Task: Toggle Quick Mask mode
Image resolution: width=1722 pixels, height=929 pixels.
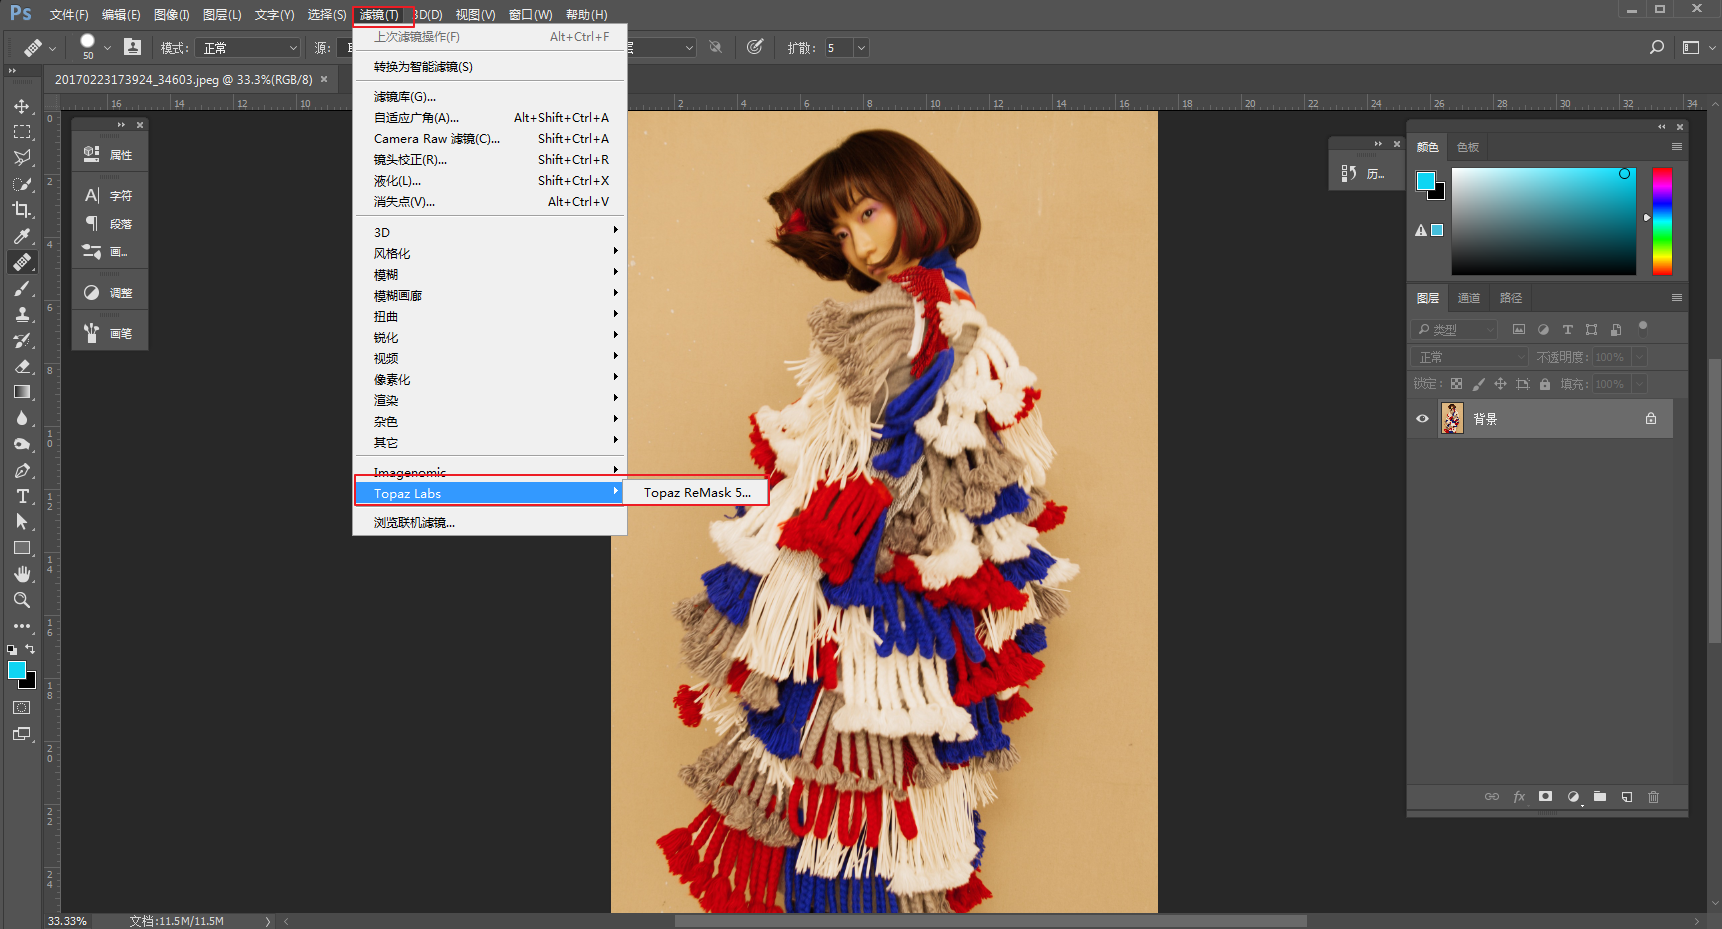Action: pos(22,707)
